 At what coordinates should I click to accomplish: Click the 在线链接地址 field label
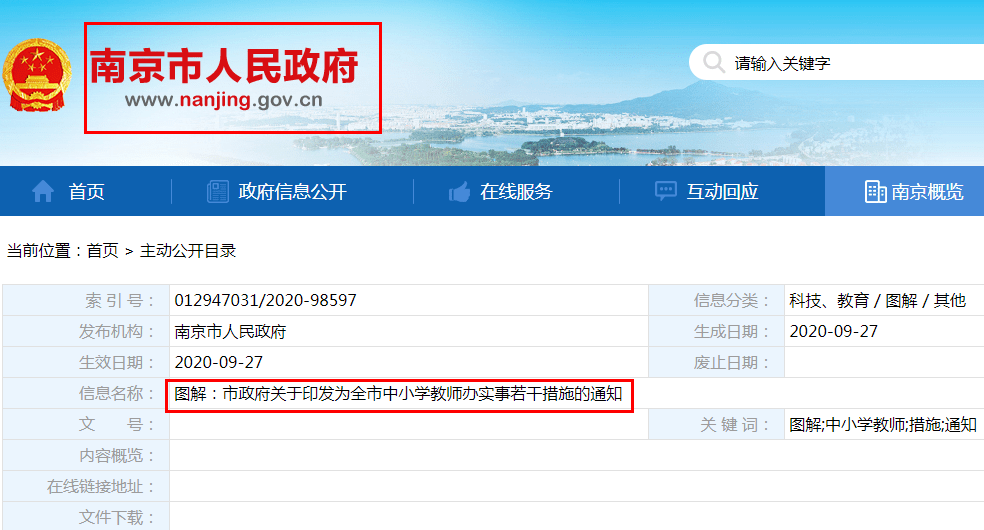pyautogui.click(x=100, y=487)
